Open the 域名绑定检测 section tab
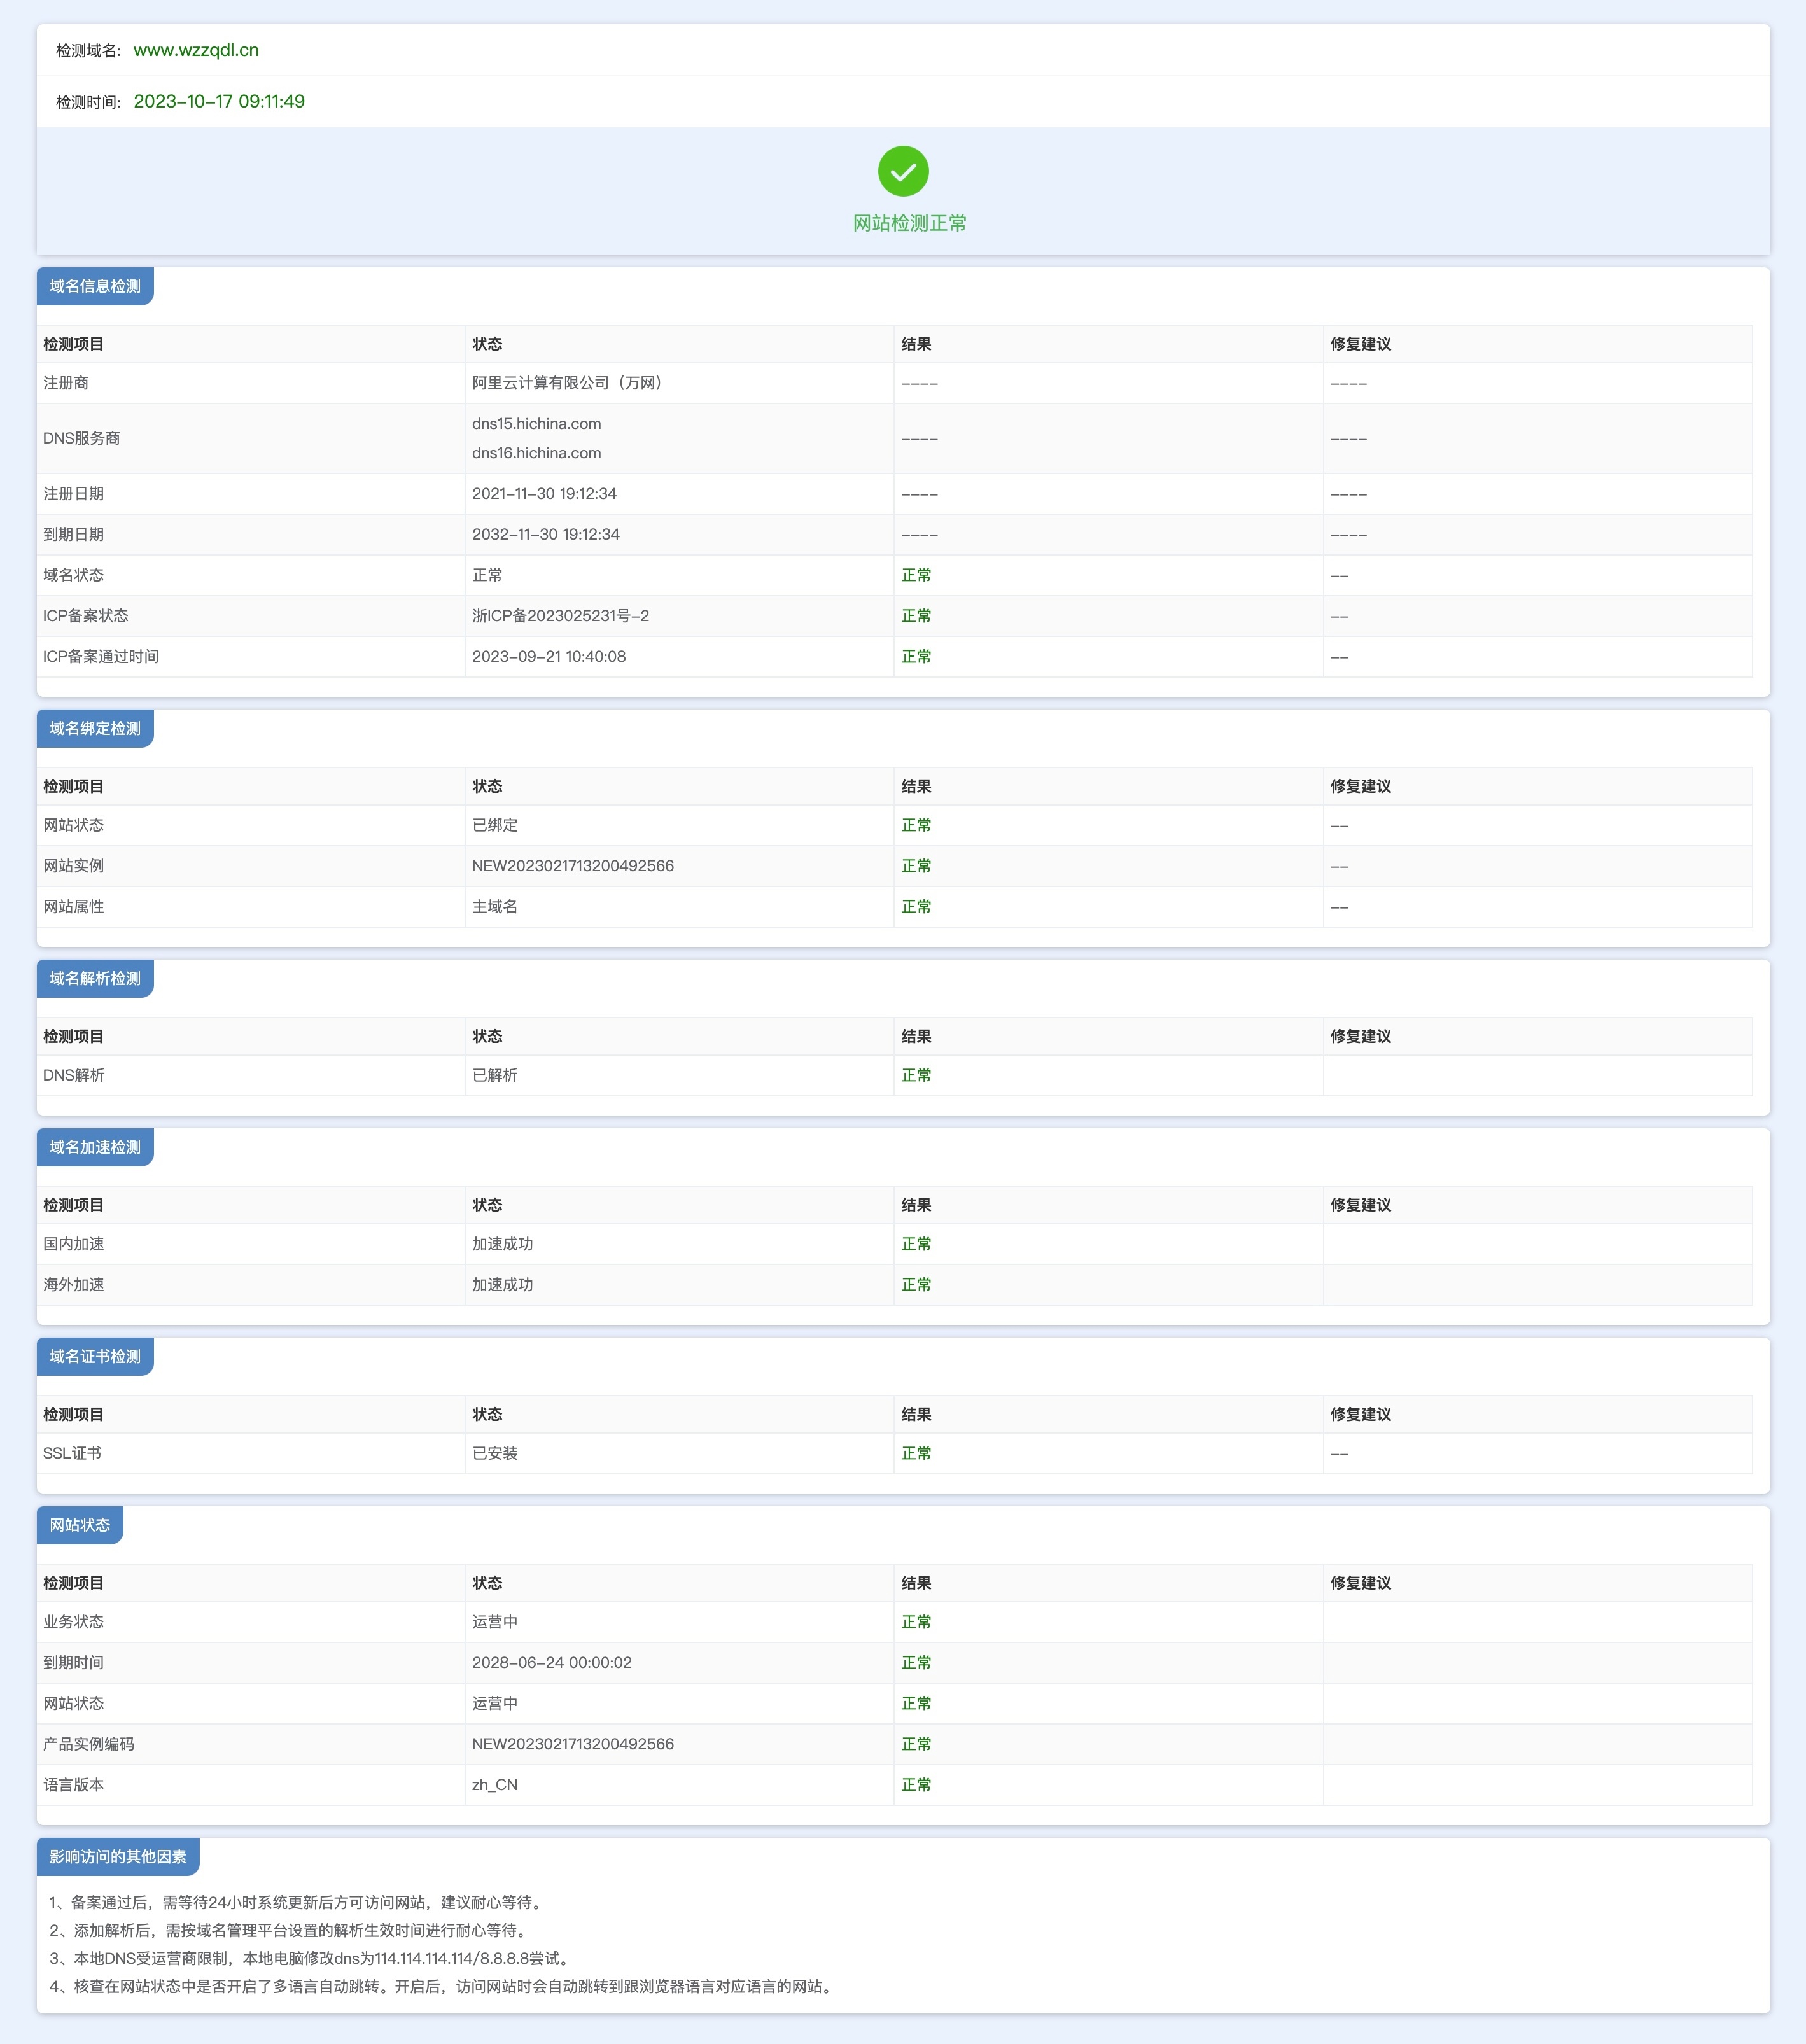This screenshot has width=1806, height=2044. coord(95,728)
